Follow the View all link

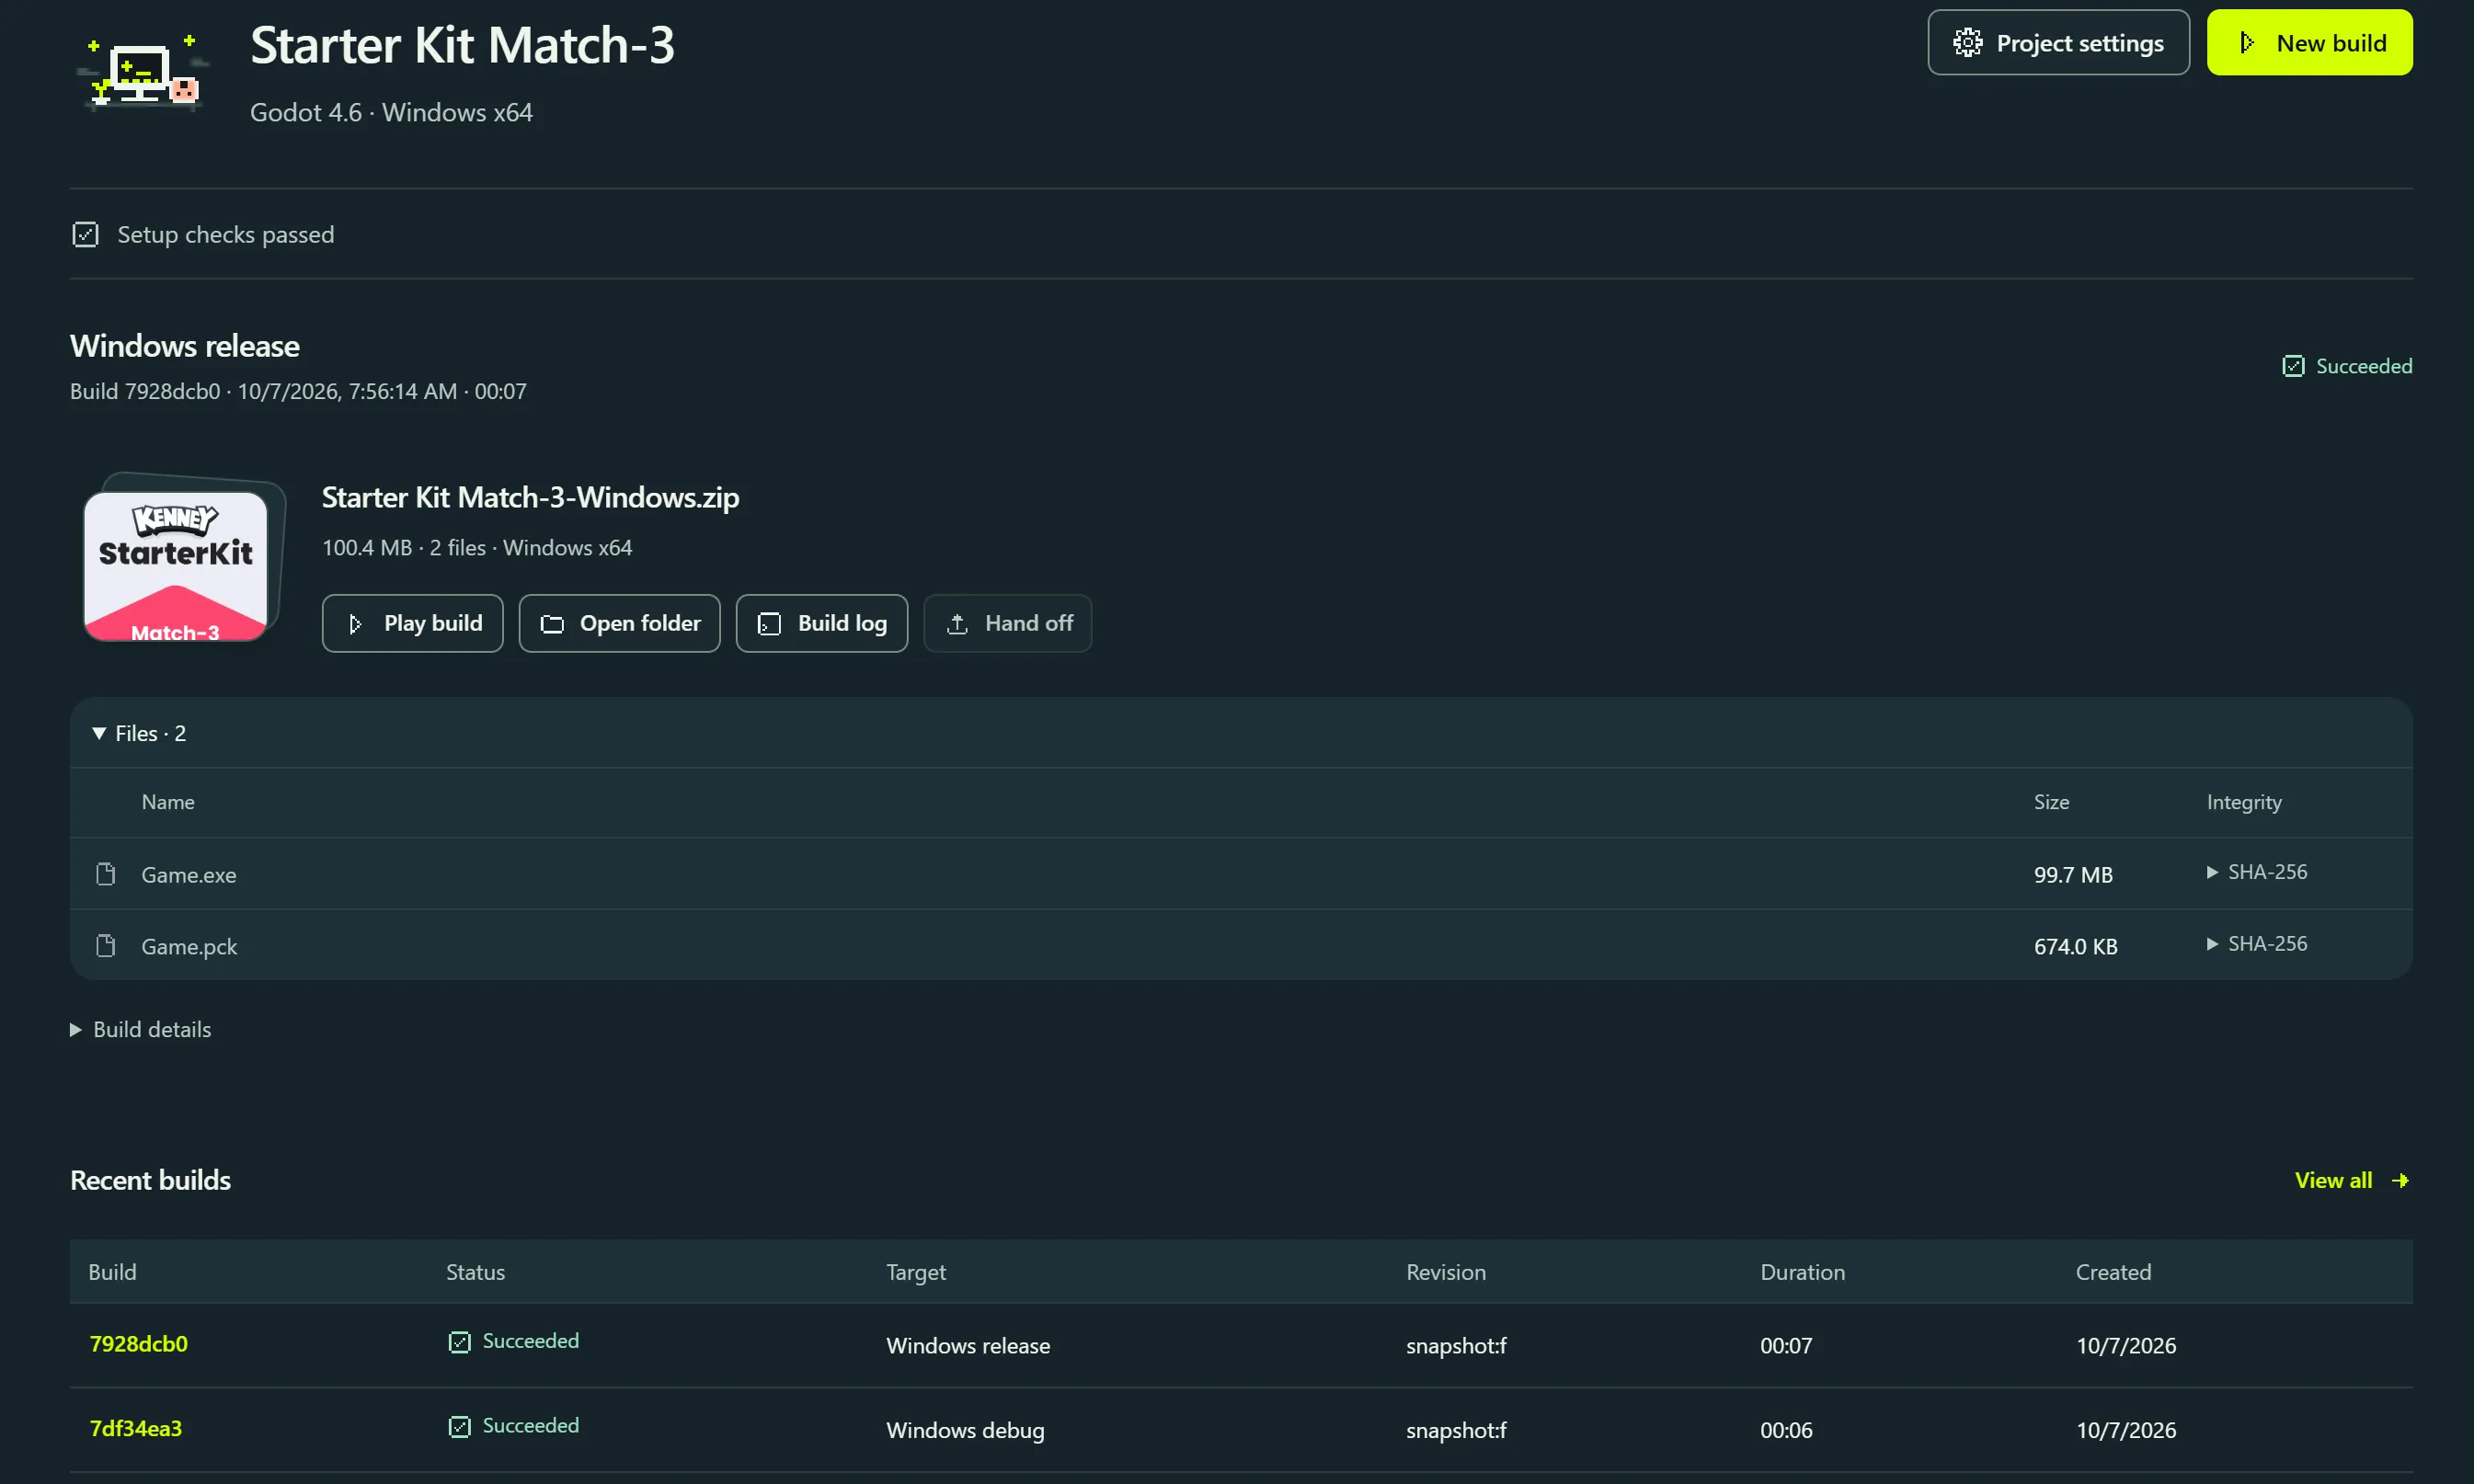click(x=2351, y=1181)
